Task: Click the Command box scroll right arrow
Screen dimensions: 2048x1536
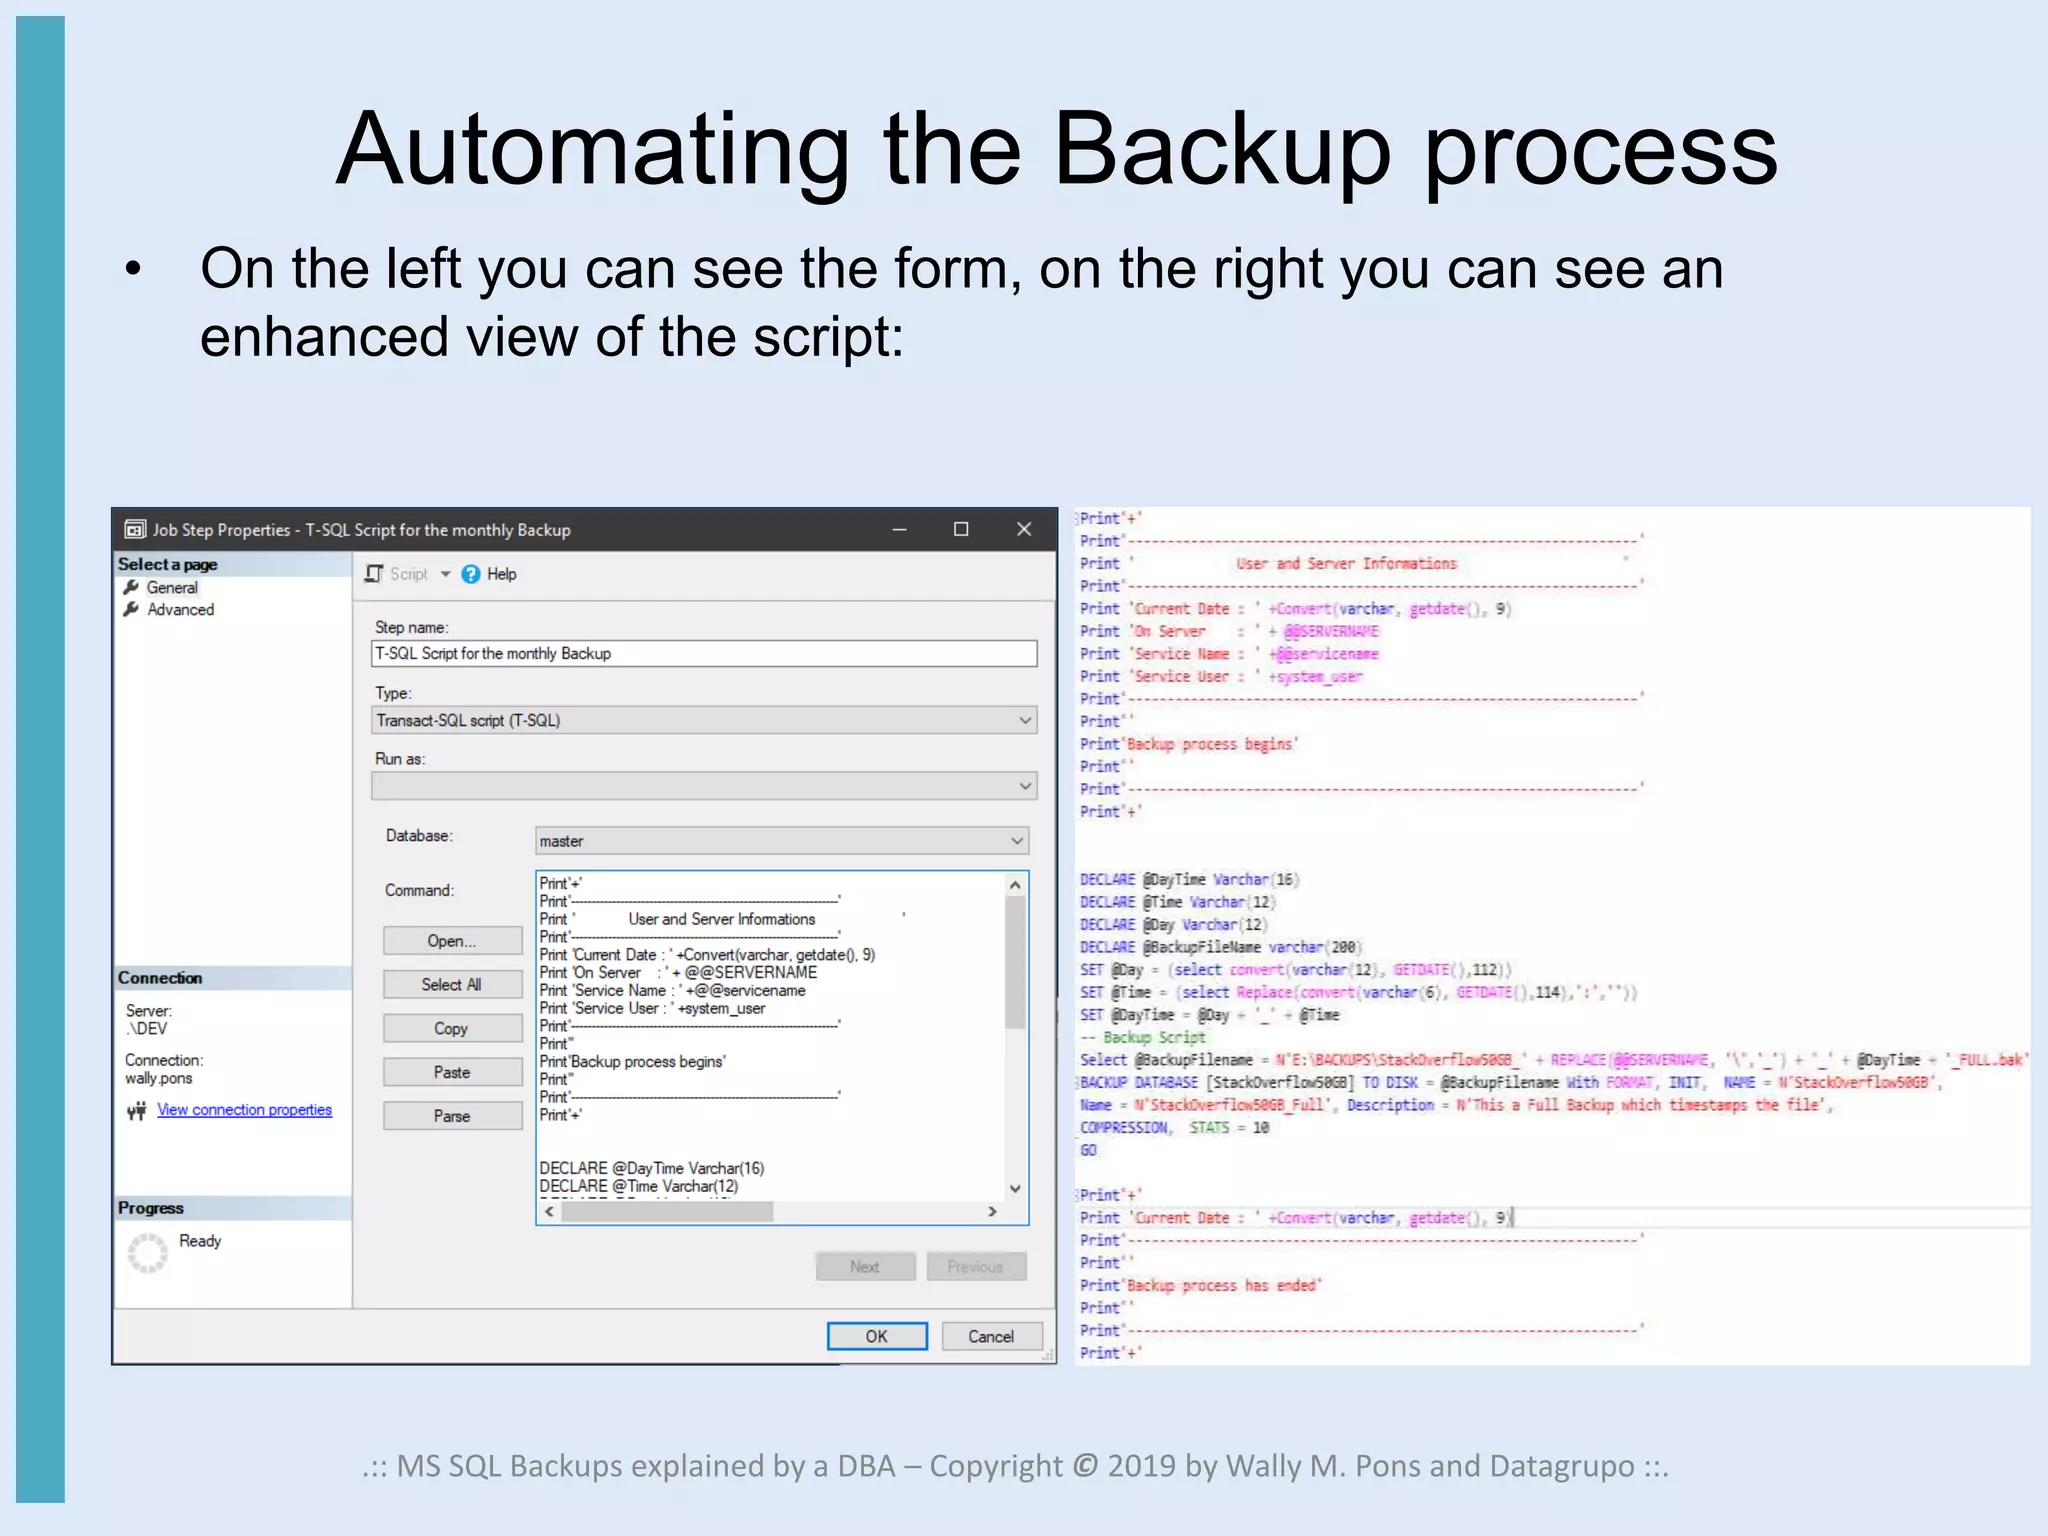Action: (992, 1212)
